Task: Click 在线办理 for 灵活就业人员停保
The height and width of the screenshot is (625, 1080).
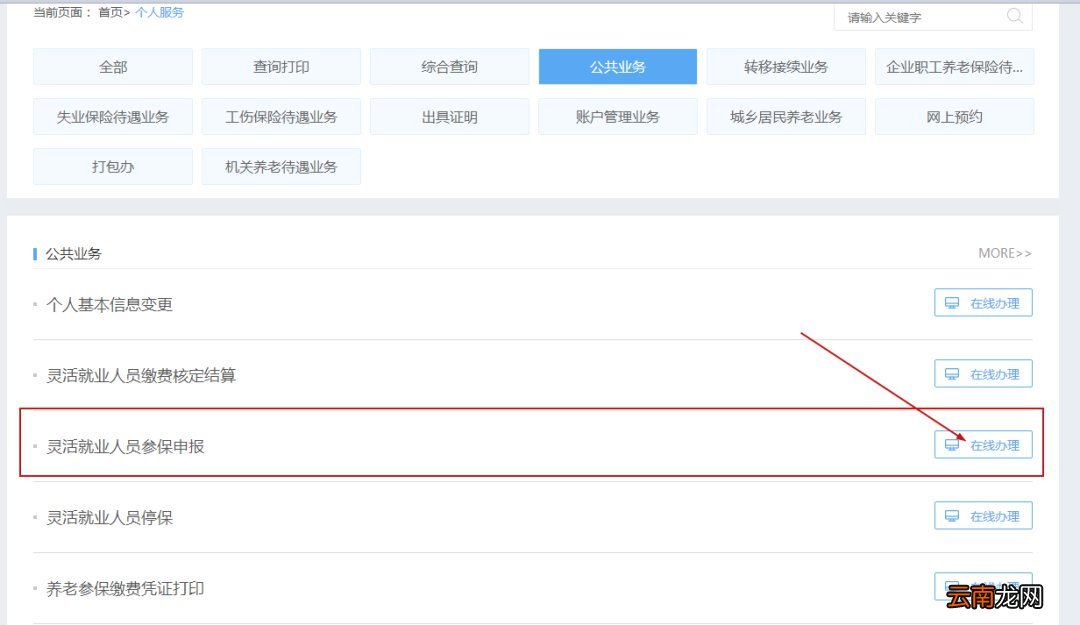Action: [x=983, y=516]
